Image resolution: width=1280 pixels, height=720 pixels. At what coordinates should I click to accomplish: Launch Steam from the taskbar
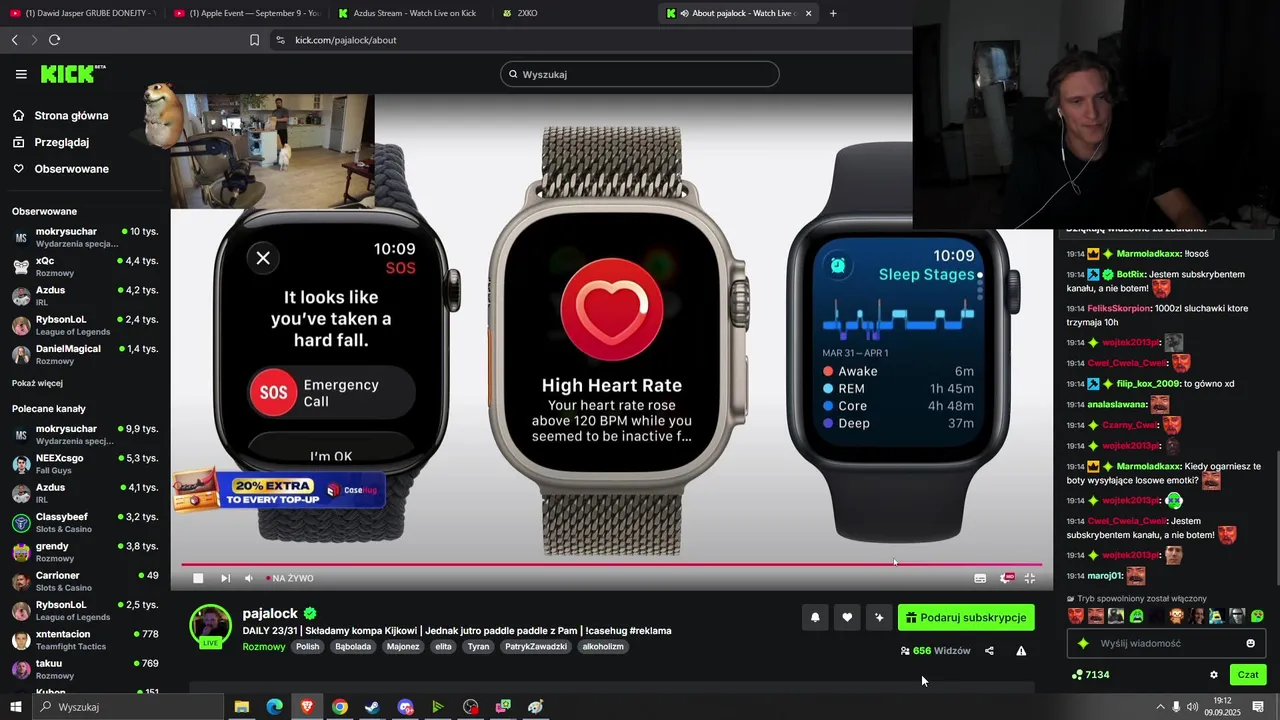[x=372, y=707]
